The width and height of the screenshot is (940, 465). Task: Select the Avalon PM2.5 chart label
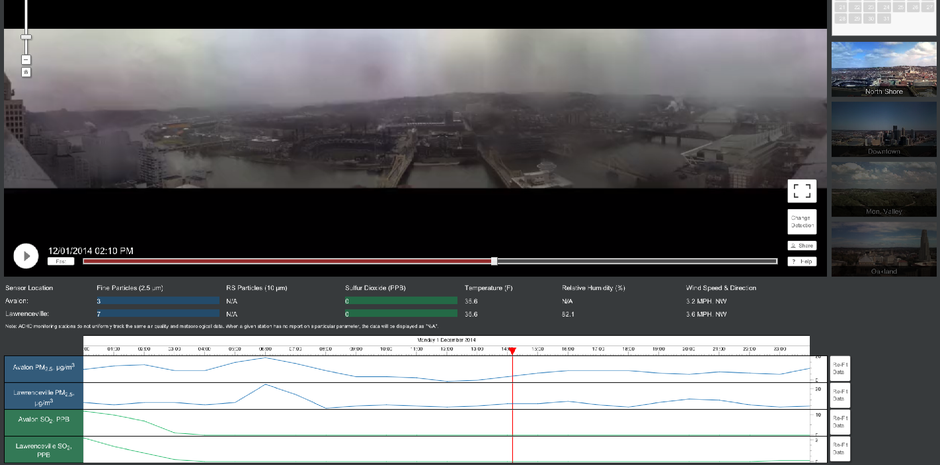(44, 369)
